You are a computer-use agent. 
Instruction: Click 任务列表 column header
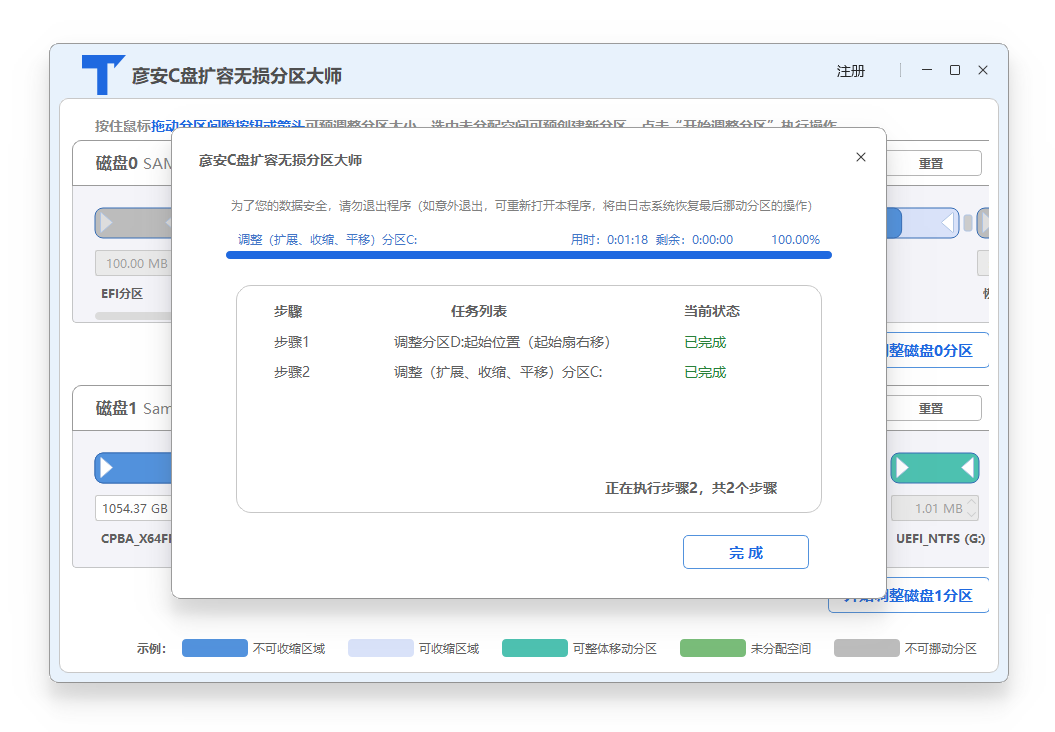pos(478,311)
